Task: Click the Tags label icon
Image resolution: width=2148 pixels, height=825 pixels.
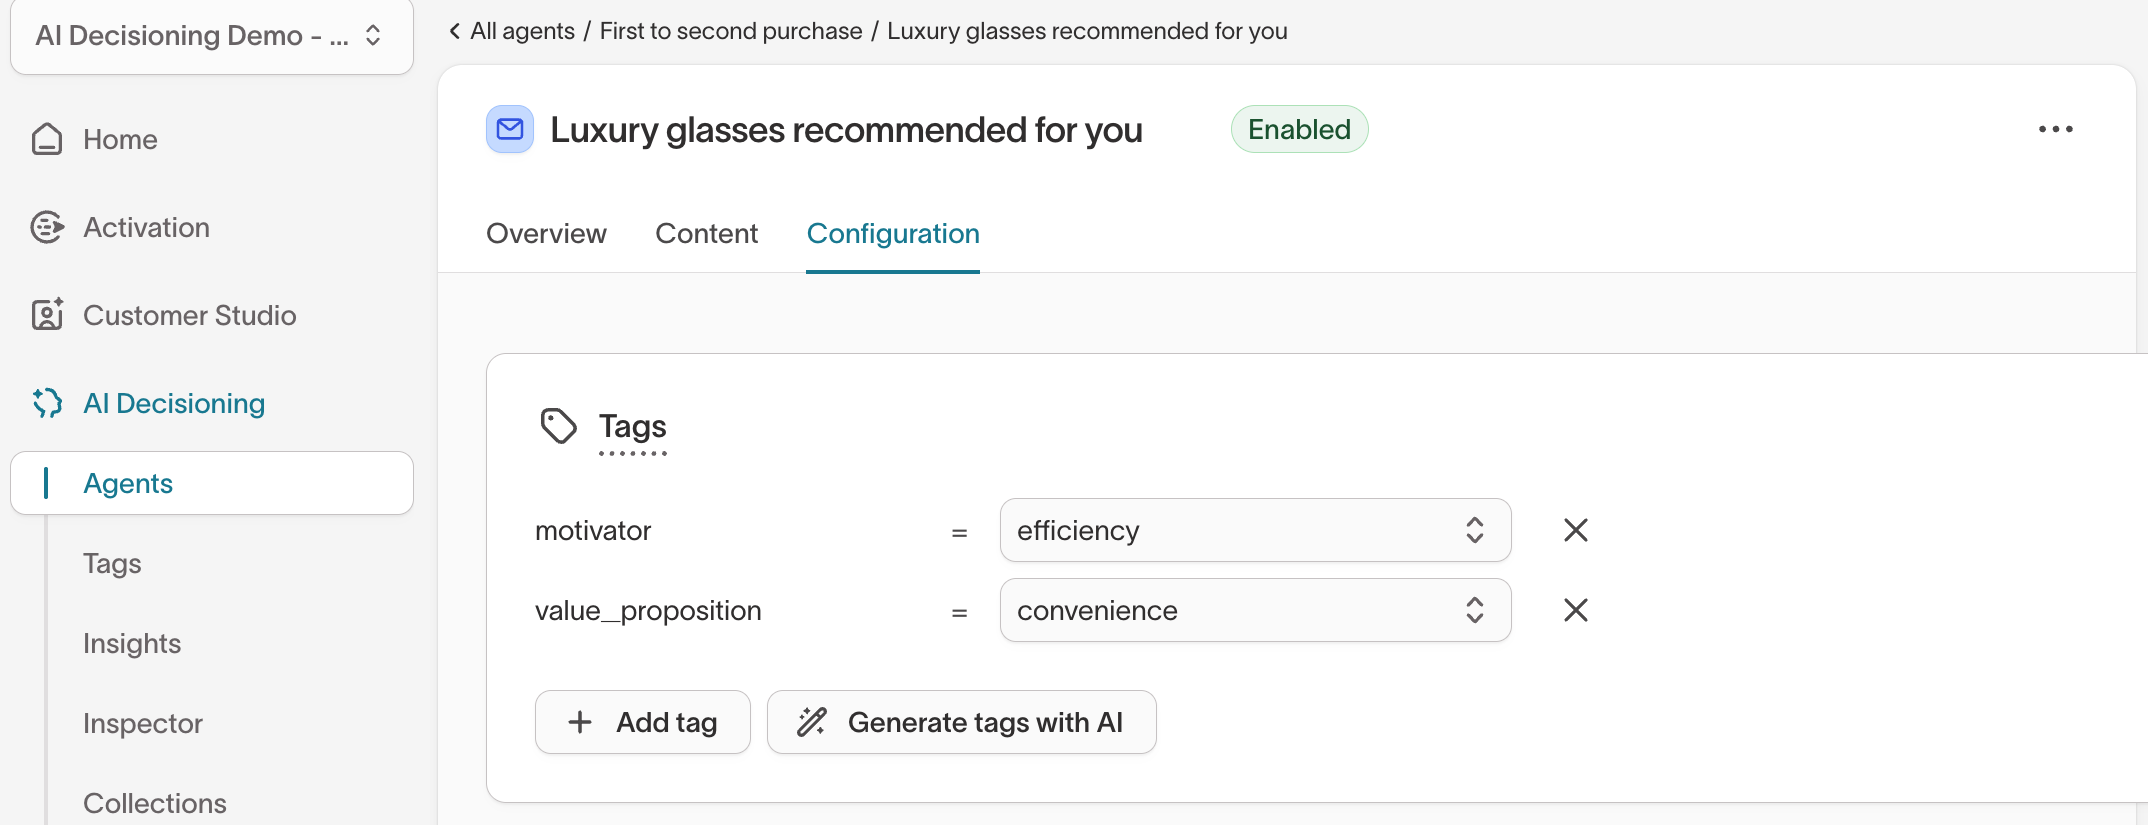Action: point(558,426)
